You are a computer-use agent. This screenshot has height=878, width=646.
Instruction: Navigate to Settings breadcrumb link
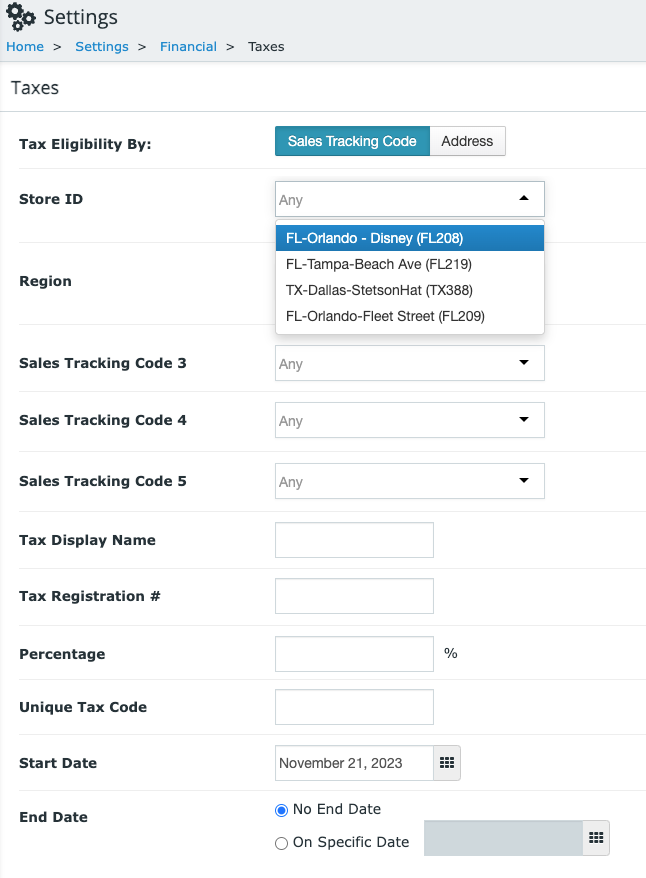[102, 46]
